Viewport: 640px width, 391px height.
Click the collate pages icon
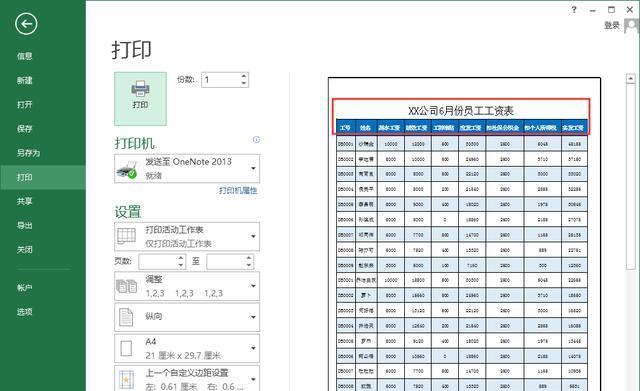[127, 286]
